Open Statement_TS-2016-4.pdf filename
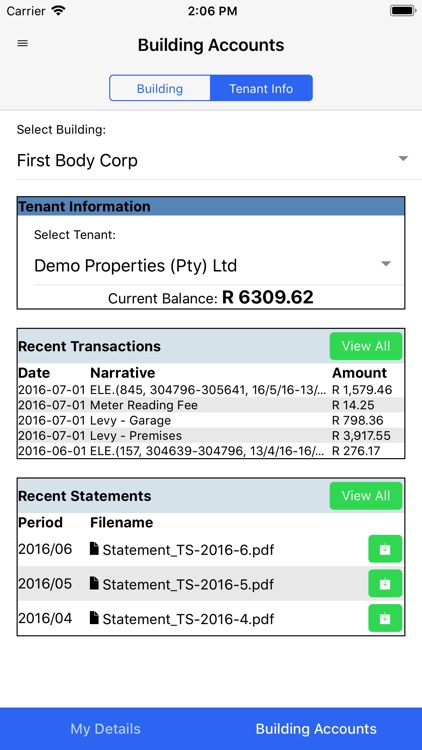The image size is (422, 750). (x=188, y=619)
